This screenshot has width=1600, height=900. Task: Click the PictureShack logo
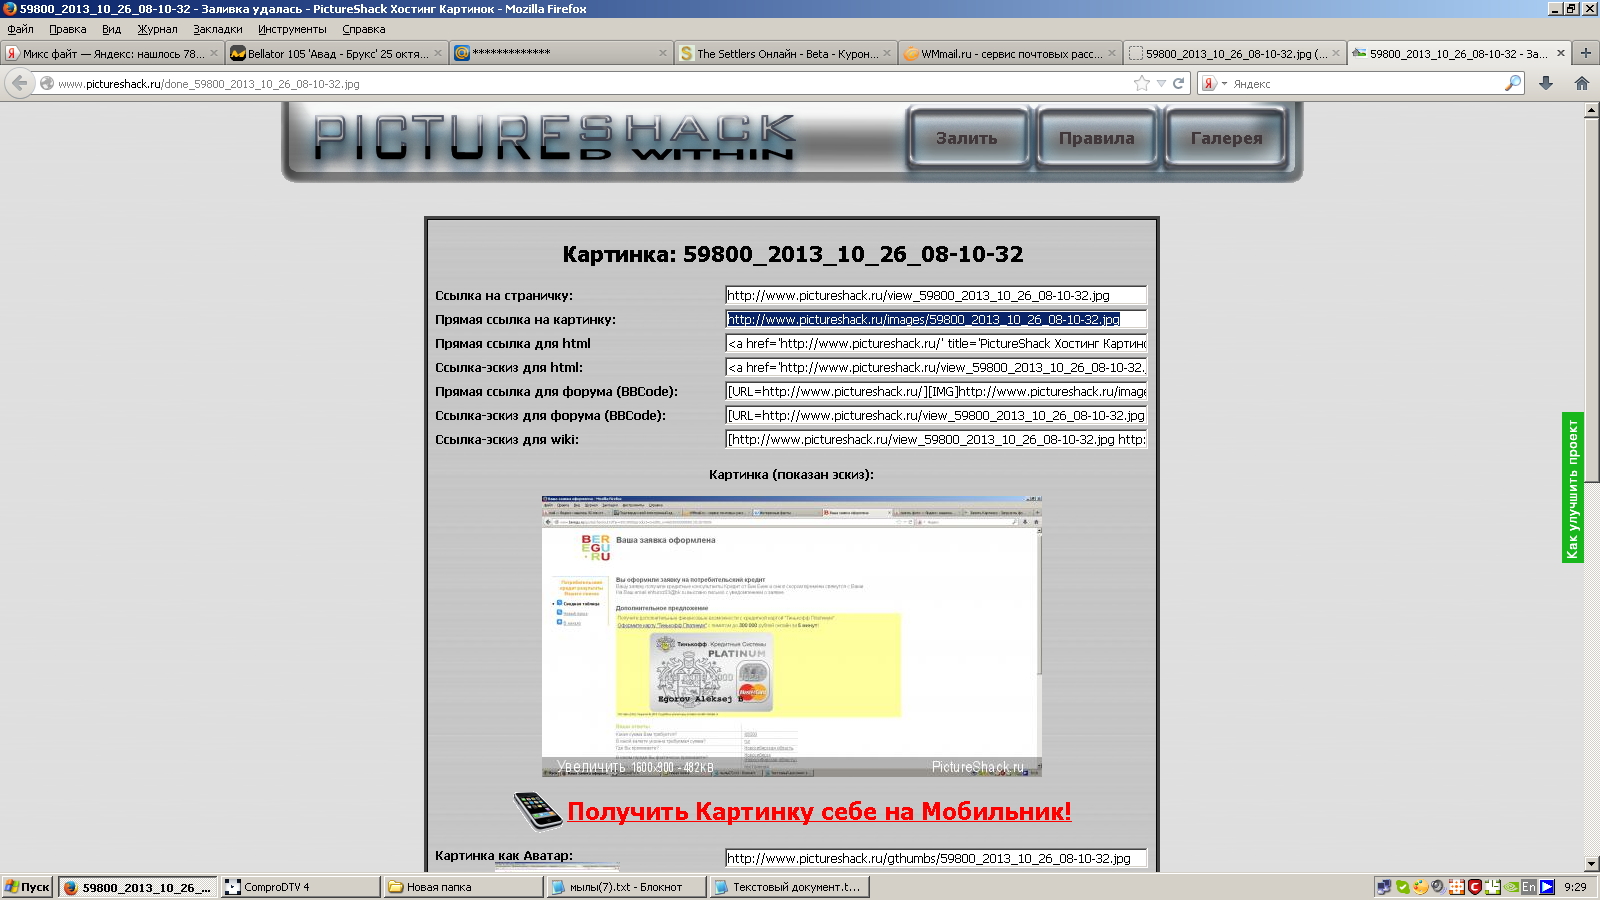click(555, 137)
